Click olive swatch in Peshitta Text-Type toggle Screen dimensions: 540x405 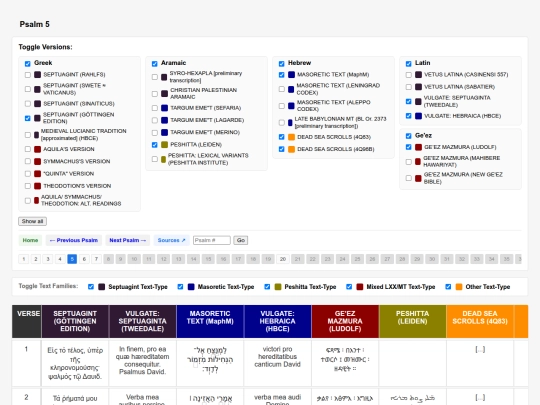click(278, 287)
